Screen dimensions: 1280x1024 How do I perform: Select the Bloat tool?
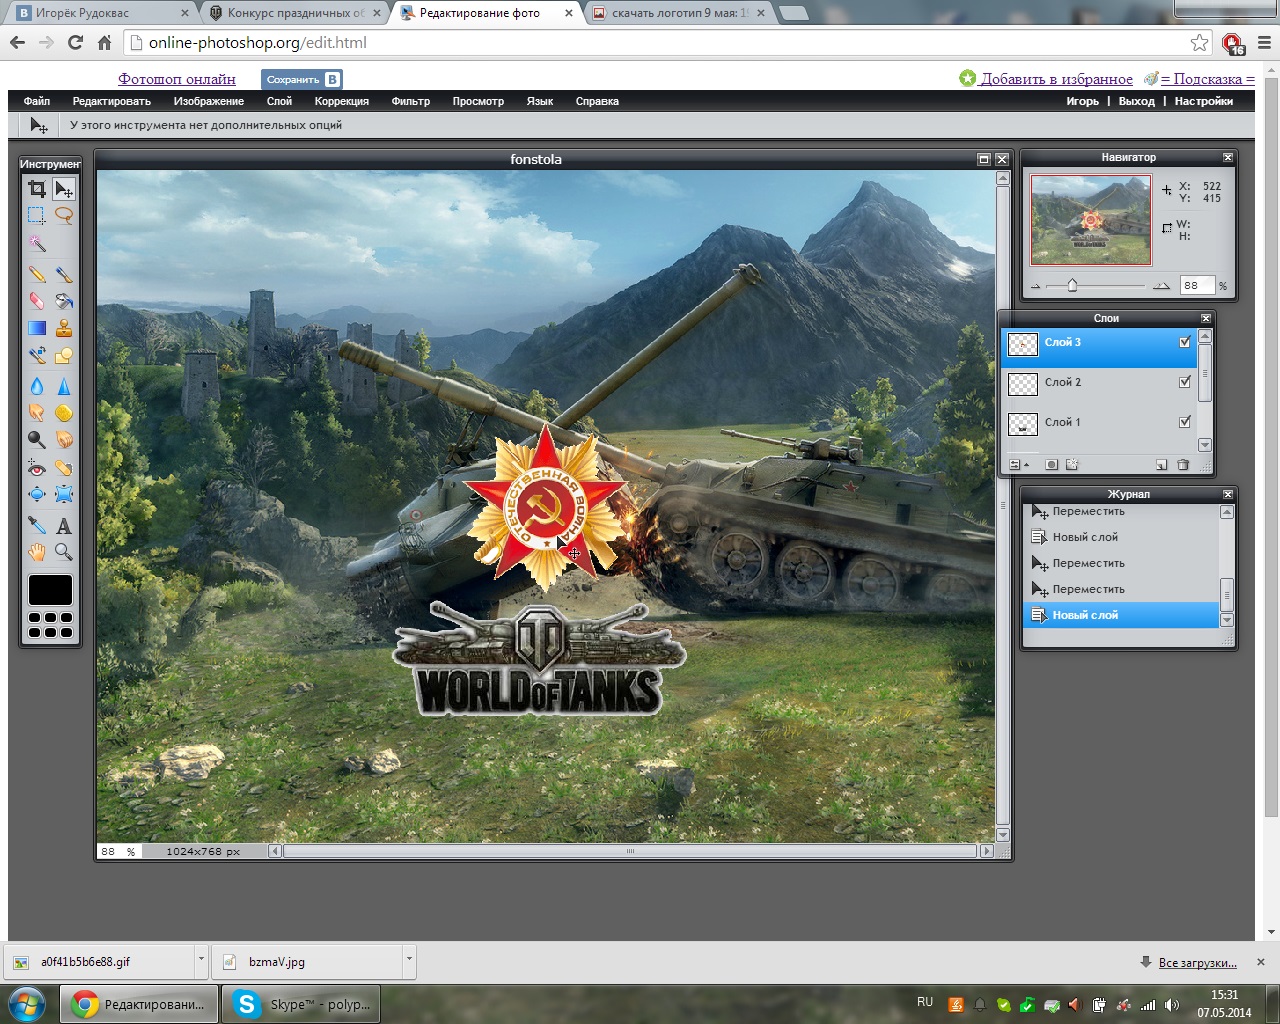[37, 495]
